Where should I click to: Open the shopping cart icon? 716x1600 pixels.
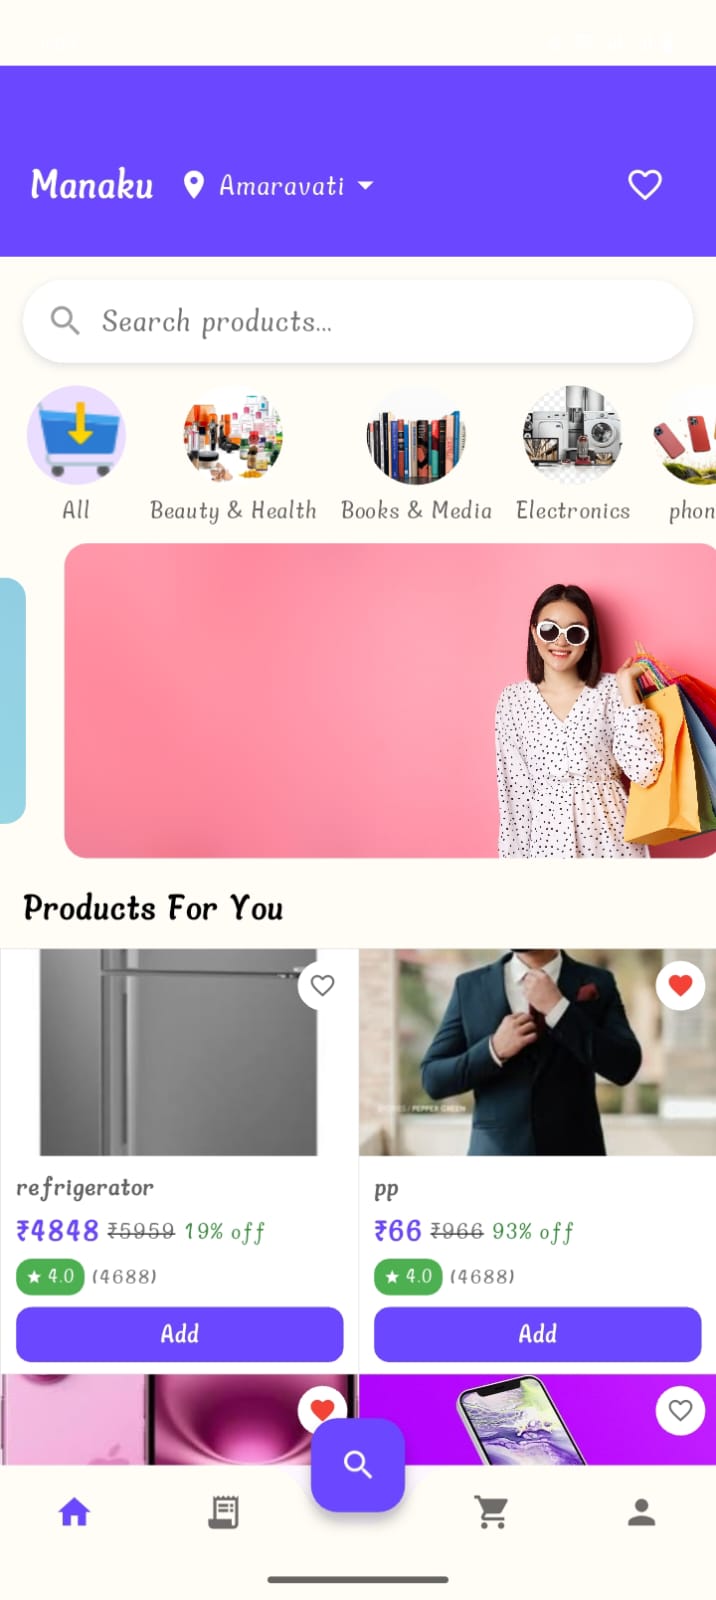click(x=491, y=1512)
